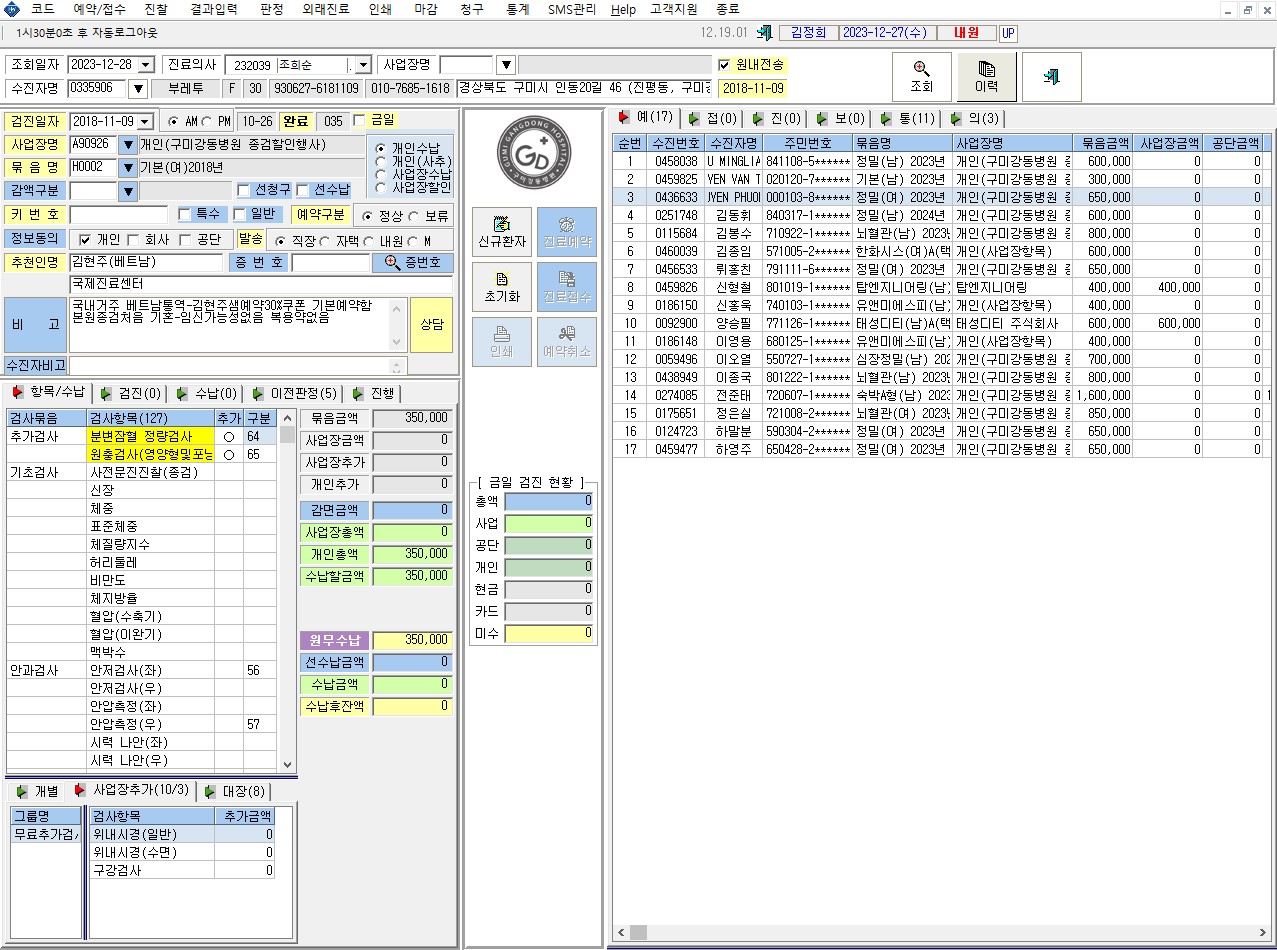Image resolution: width=1277 pixels, height=950 pixels.
Task: Click the exit door icon beside 이력
Action: click(1051, 77)
